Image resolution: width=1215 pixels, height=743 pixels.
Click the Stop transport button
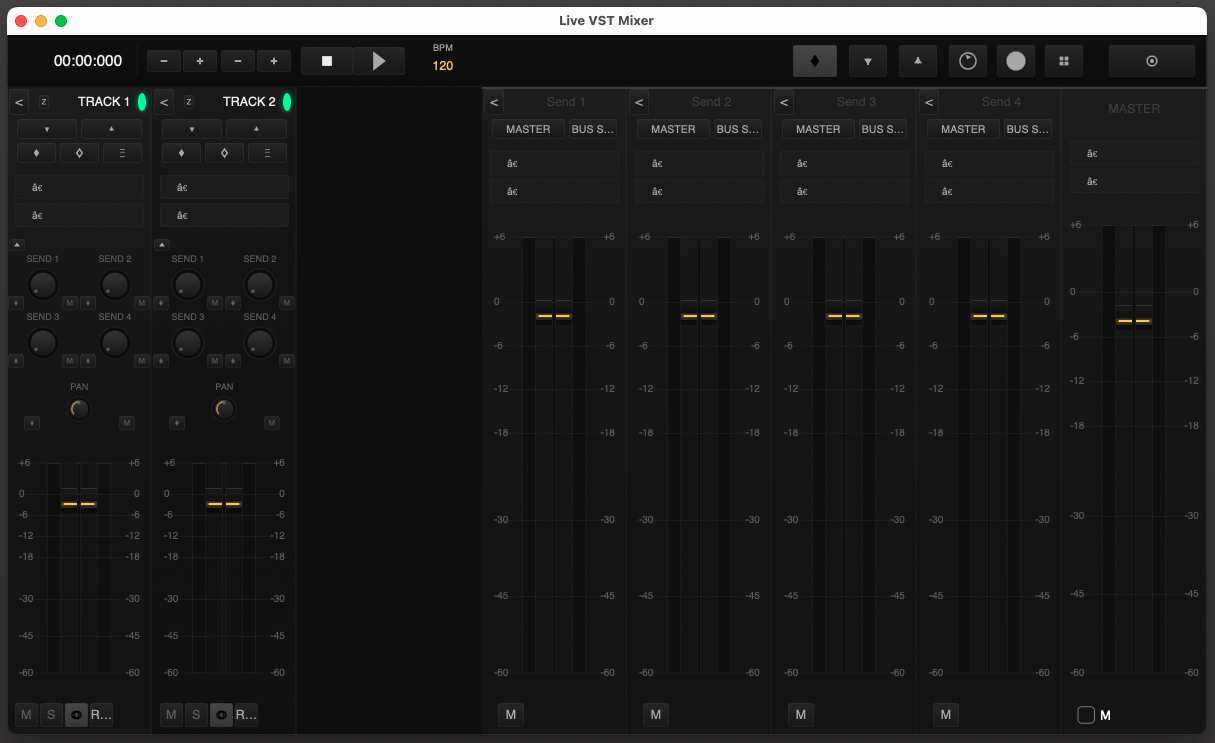coord(326,61)
